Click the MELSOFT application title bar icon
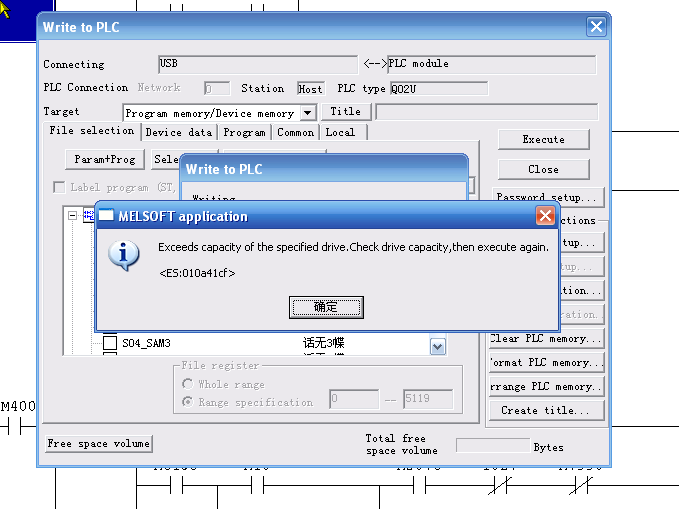The image size is (679, 509). (106, 216)
